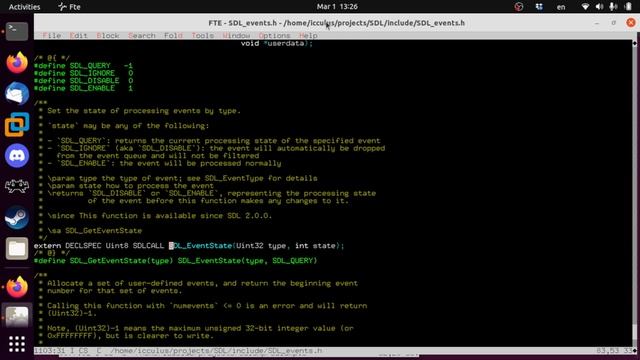The height and width of the screenshot is (360, 640).
Task: Open Thunderbird mail from the dock
Action: pyautogui.click(x=17, y=93)
